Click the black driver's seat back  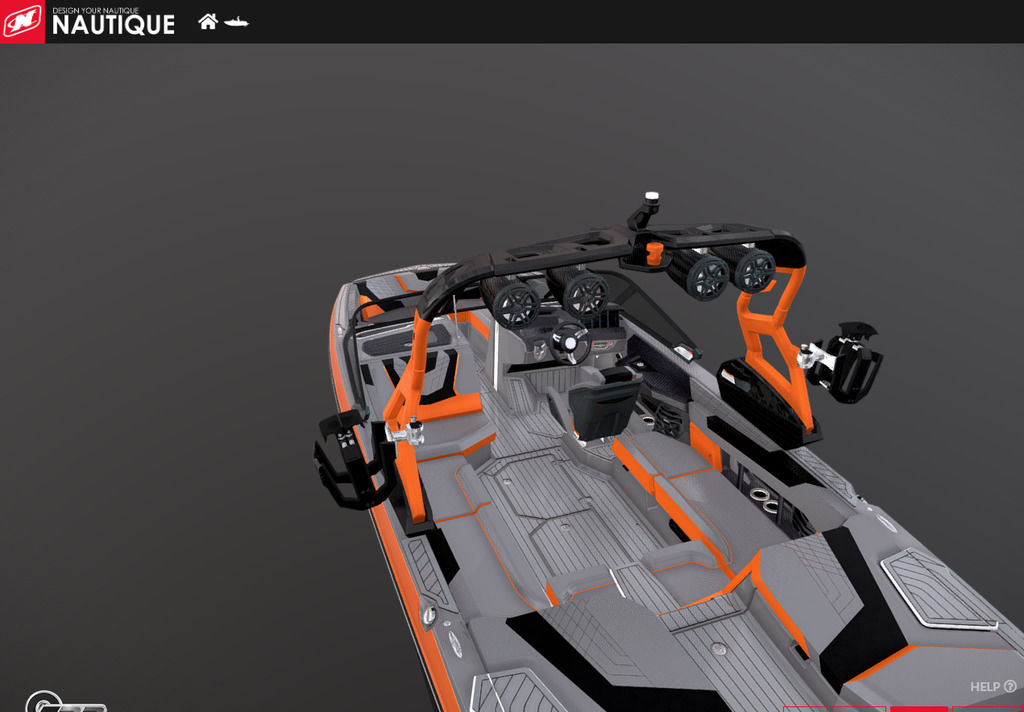(604, 405)
